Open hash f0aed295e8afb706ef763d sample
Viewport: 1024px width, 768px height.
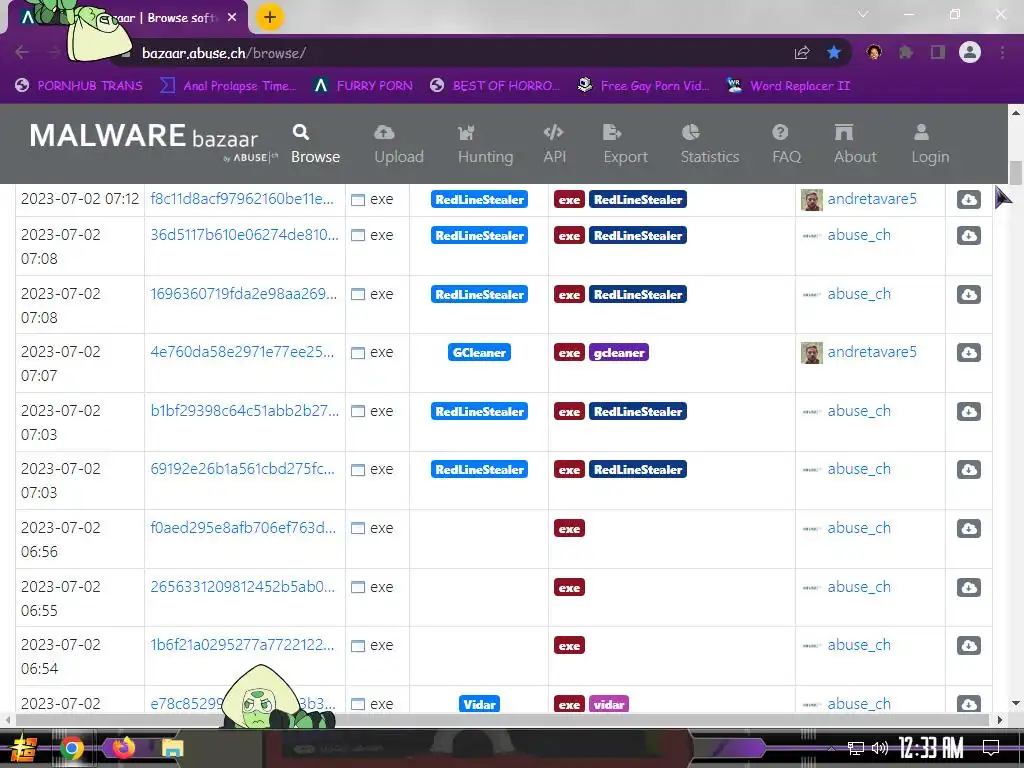[x=243, y=527]
